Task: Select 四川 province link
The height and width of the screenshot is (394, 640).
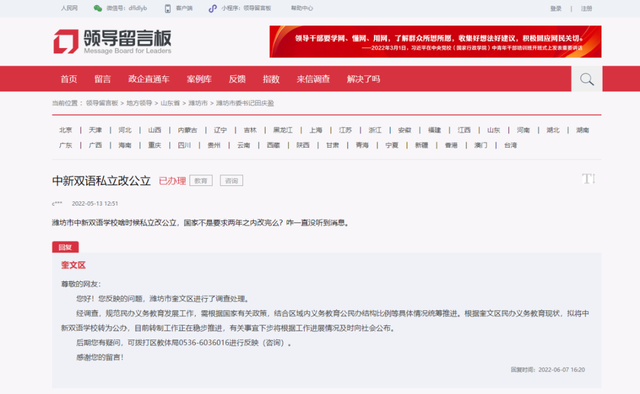Action: click(184, 145)
